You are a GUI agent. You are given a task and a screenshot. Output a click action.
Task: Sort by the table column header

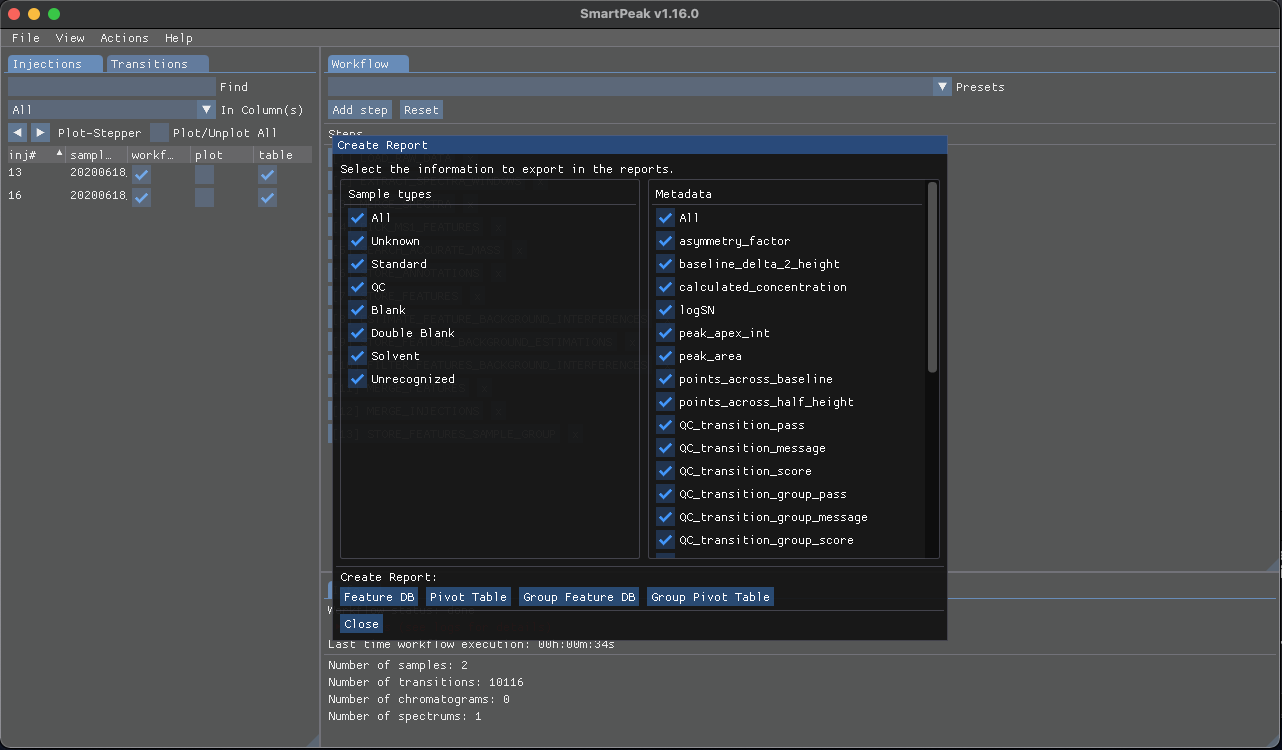(284, 155)
